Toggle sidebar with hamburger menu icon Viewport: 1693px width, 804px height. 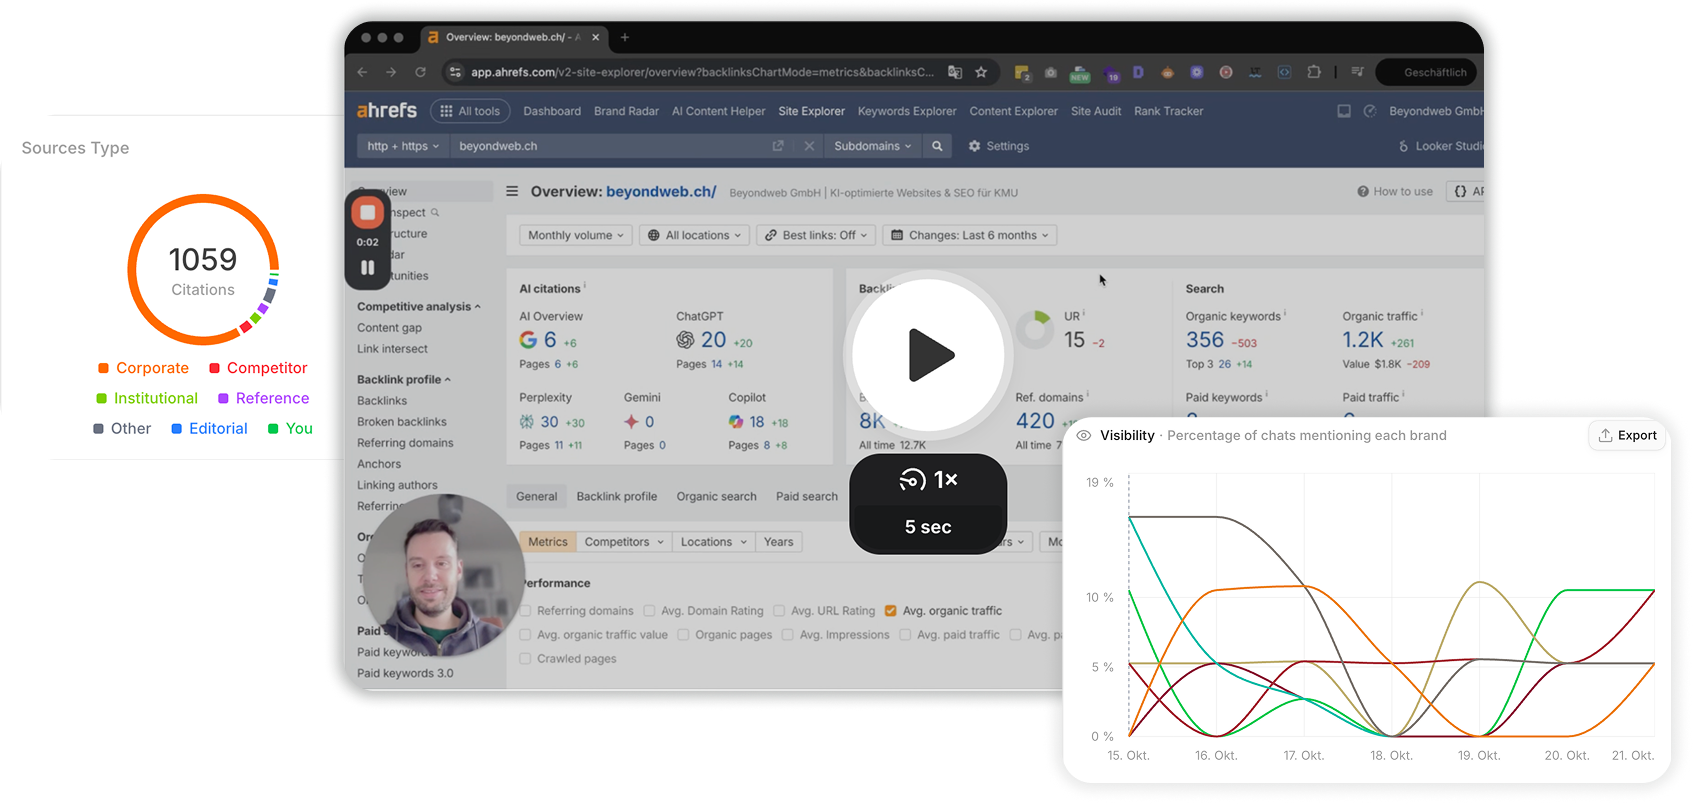tap(512, 191)
